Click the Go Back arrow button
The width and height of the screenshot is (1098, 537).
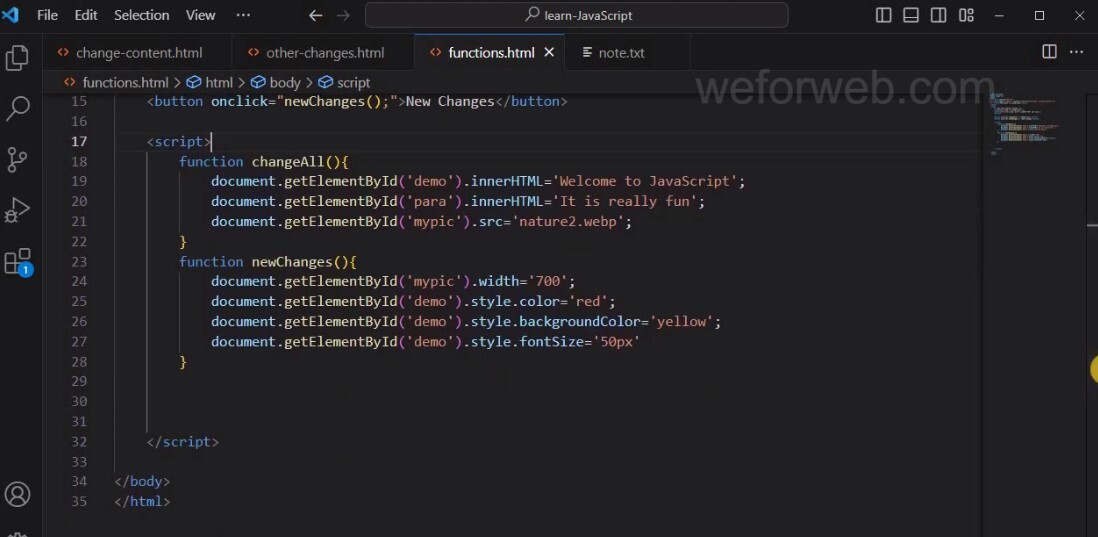click(x=316, y=15)
